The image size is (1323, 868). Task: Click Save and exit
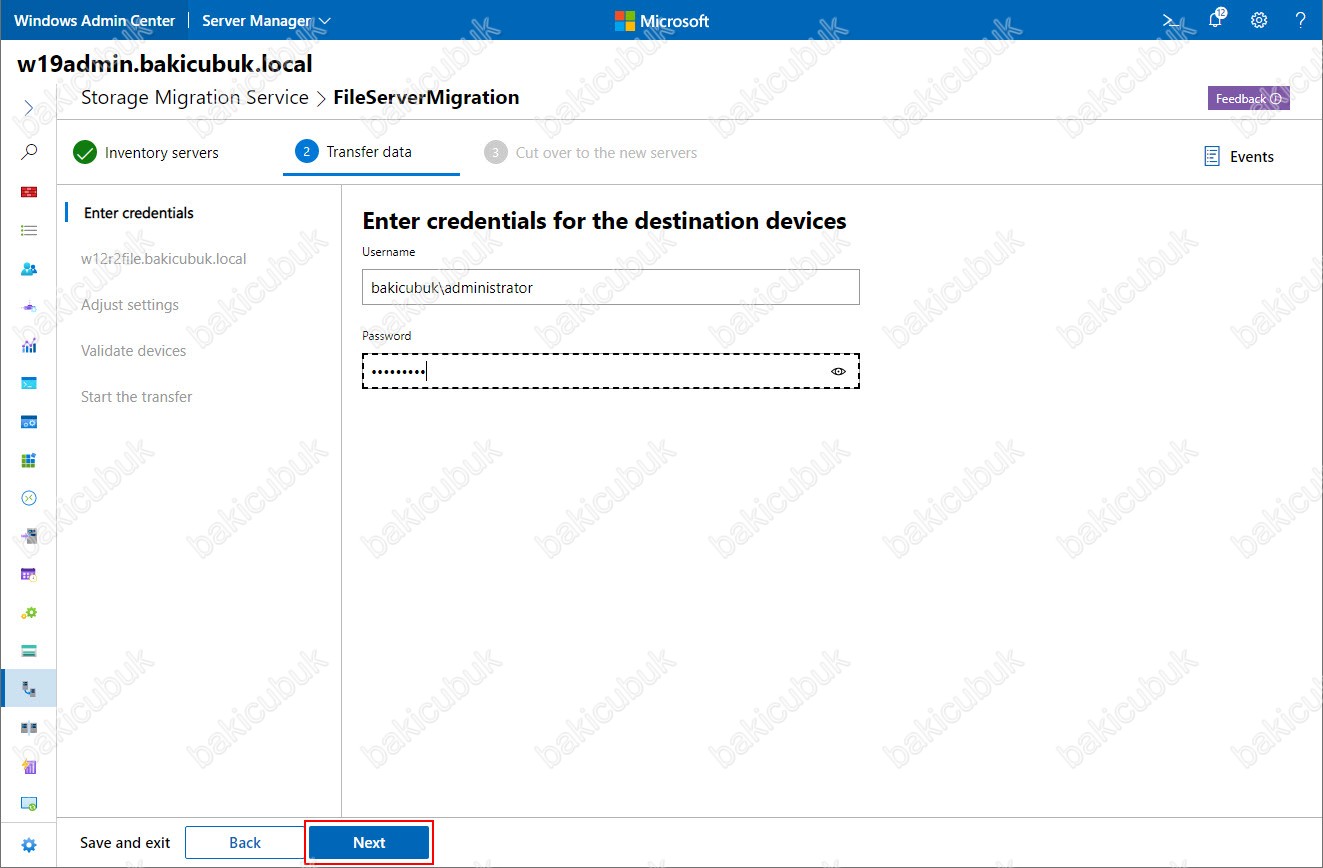(125, 843)
